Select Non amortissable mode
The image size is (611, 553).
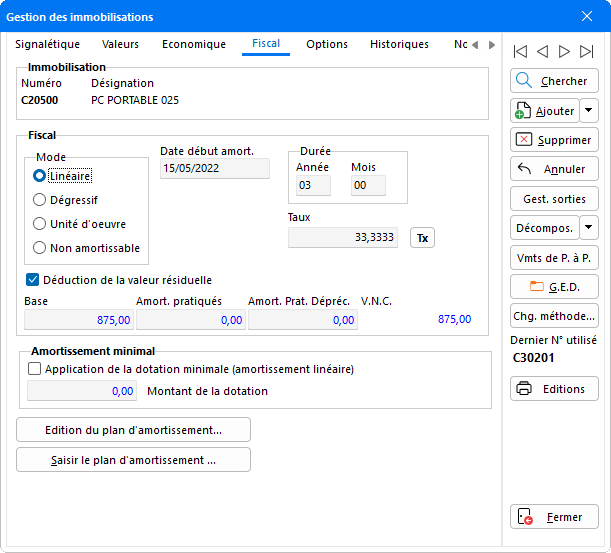(41, 248)
